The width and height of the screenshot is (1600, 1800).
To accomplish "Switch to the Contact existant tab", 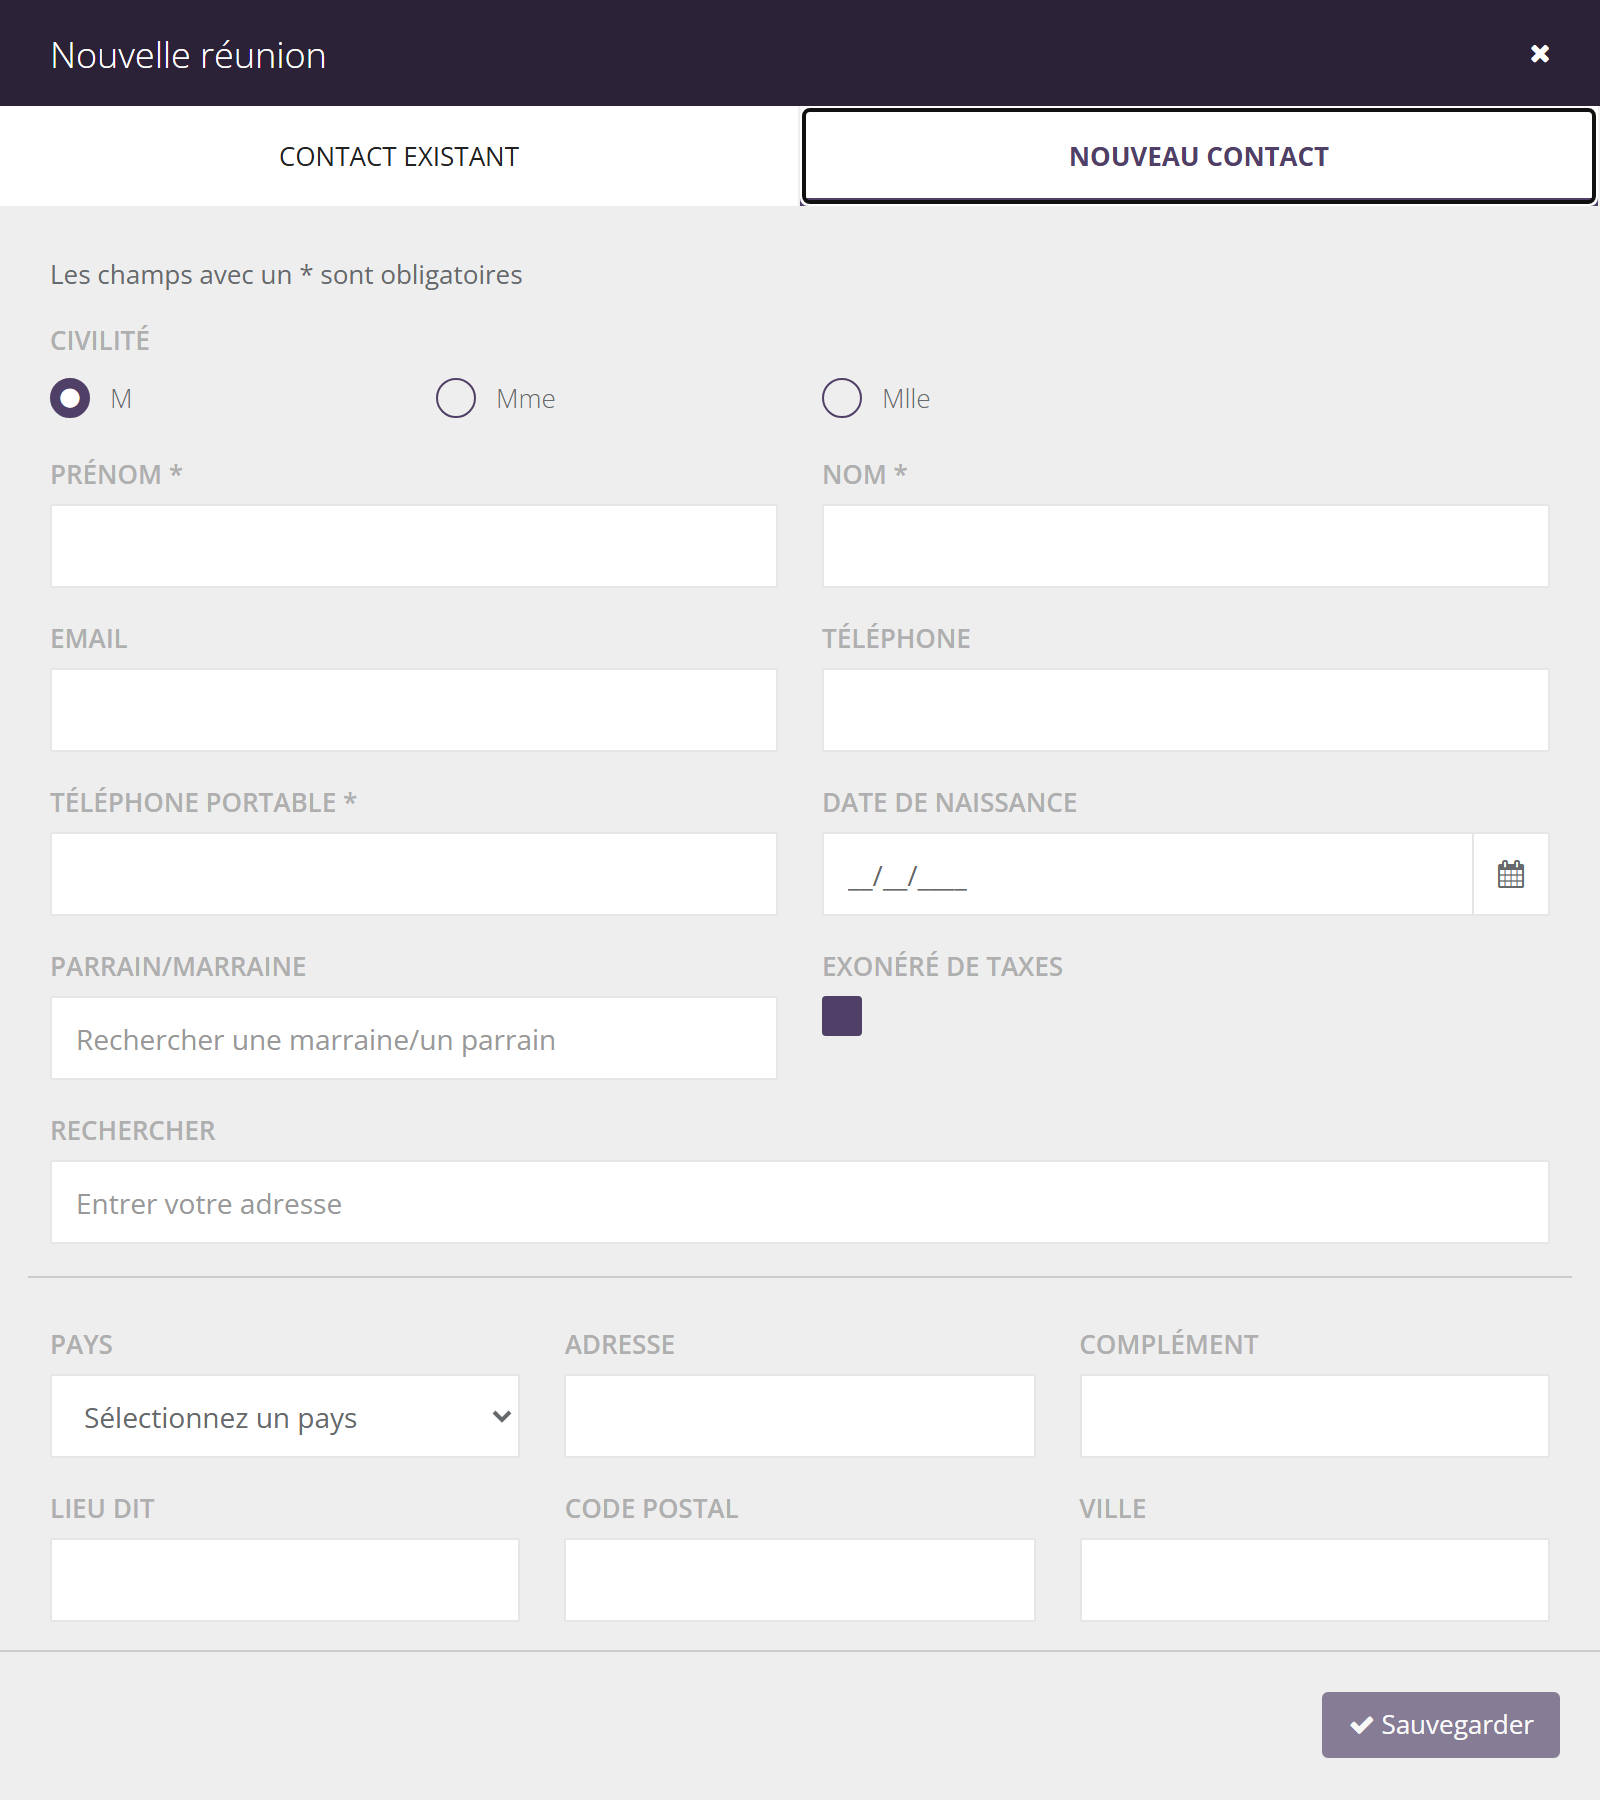I will pos(399,156).
